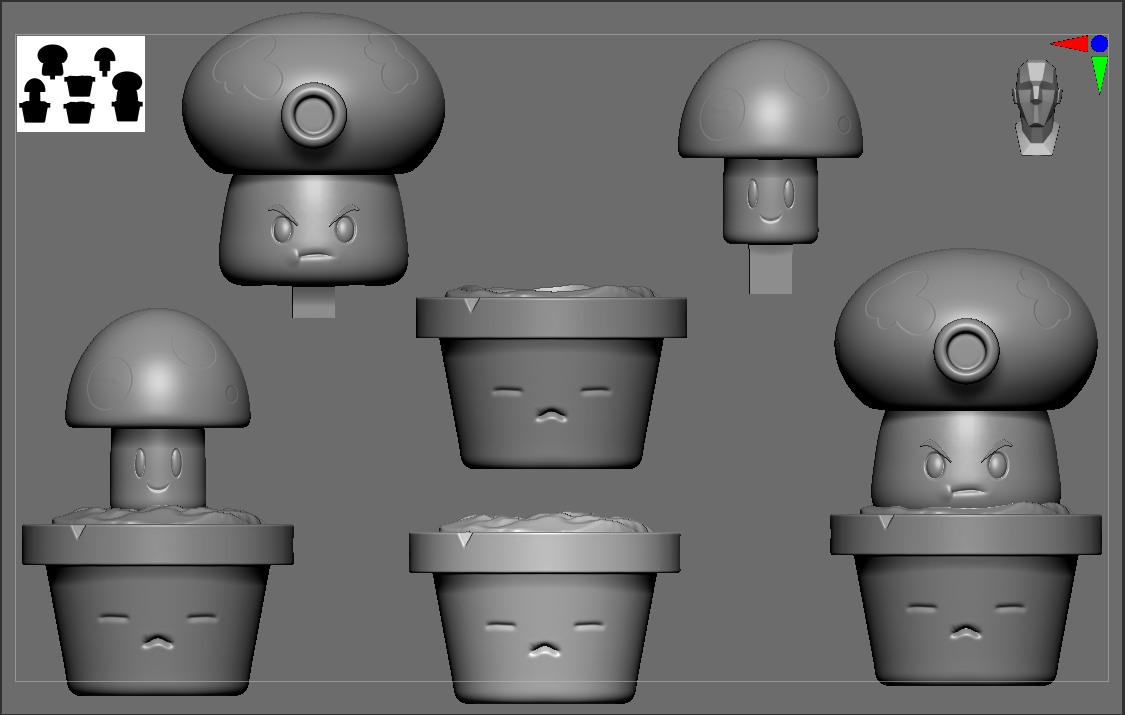Viewport: 1125px width, 715px height.
Task: Click the ring nozzle on unpotted angry mushroom
Action: pos(314,115)
